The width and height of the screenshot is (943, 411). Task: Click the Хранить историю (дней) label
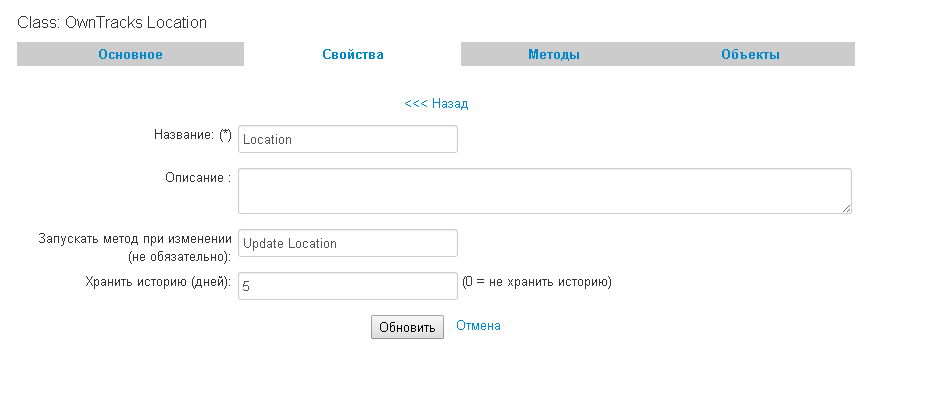click(x=159, y=282)
